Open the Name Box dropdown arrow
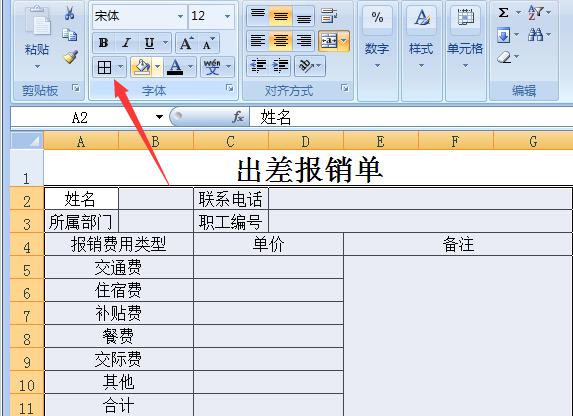 click(159, 117)
